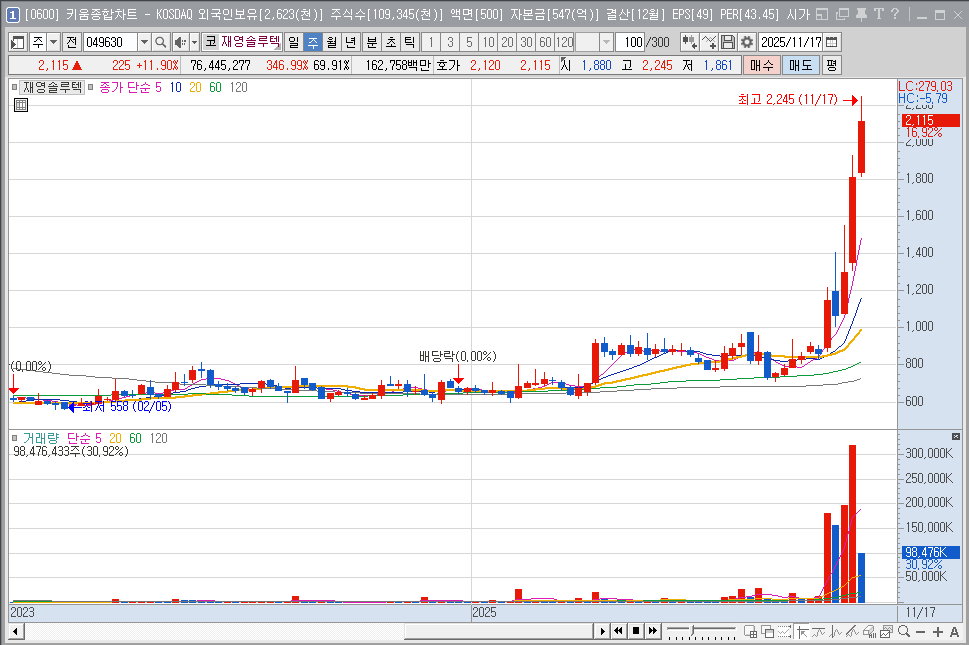Click the 배당락(0.00%) marker label
Viewport: 969px width, 645px height.
pos(458,356)
